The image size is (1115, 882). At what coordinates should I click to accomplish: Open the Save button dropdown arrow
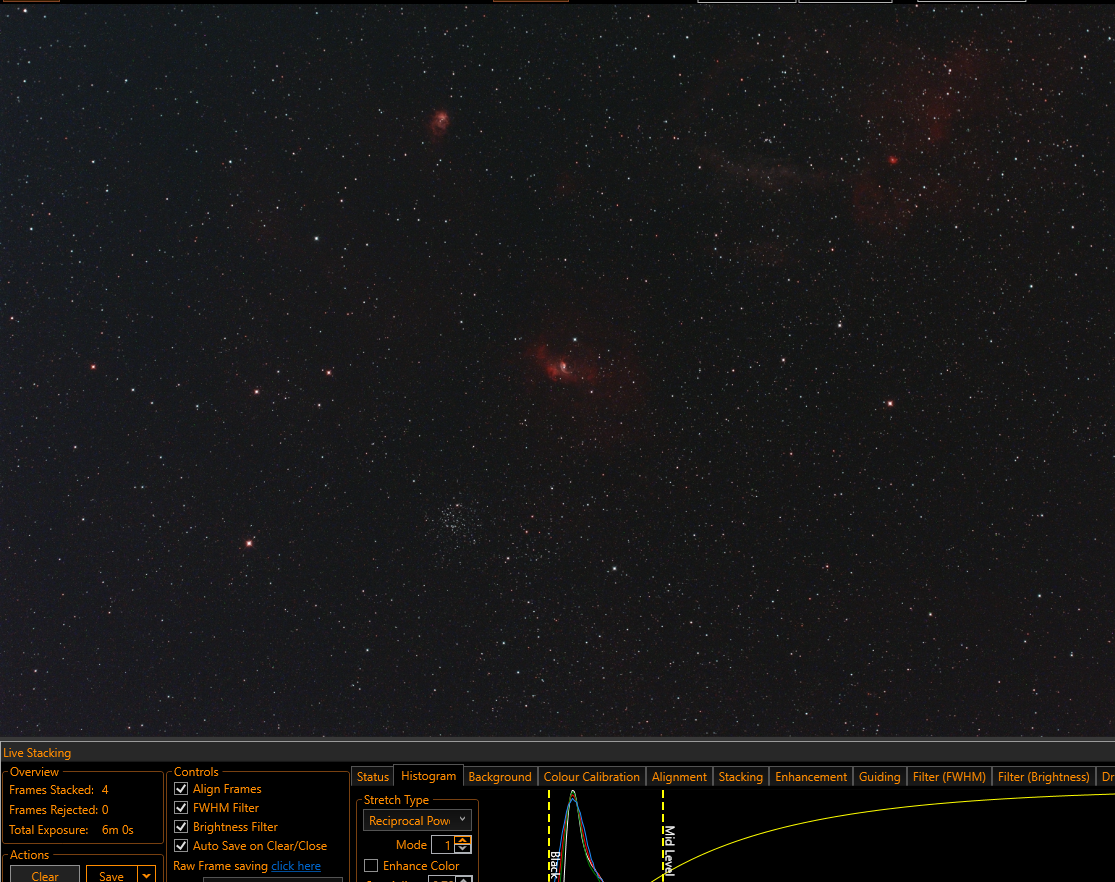pyautogui.click(x=146, y=876)
